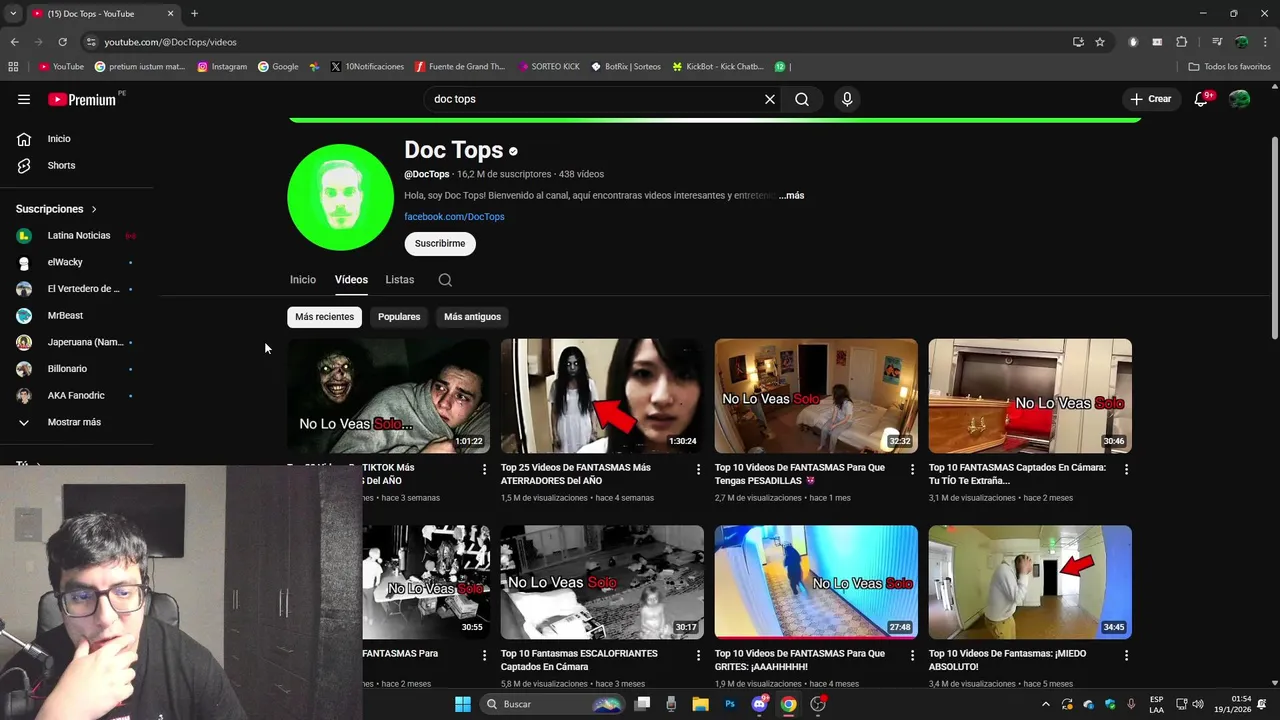The image size is (1280, 720).
Task: Clear the search box with the X icon
Action: coord(770,99)
